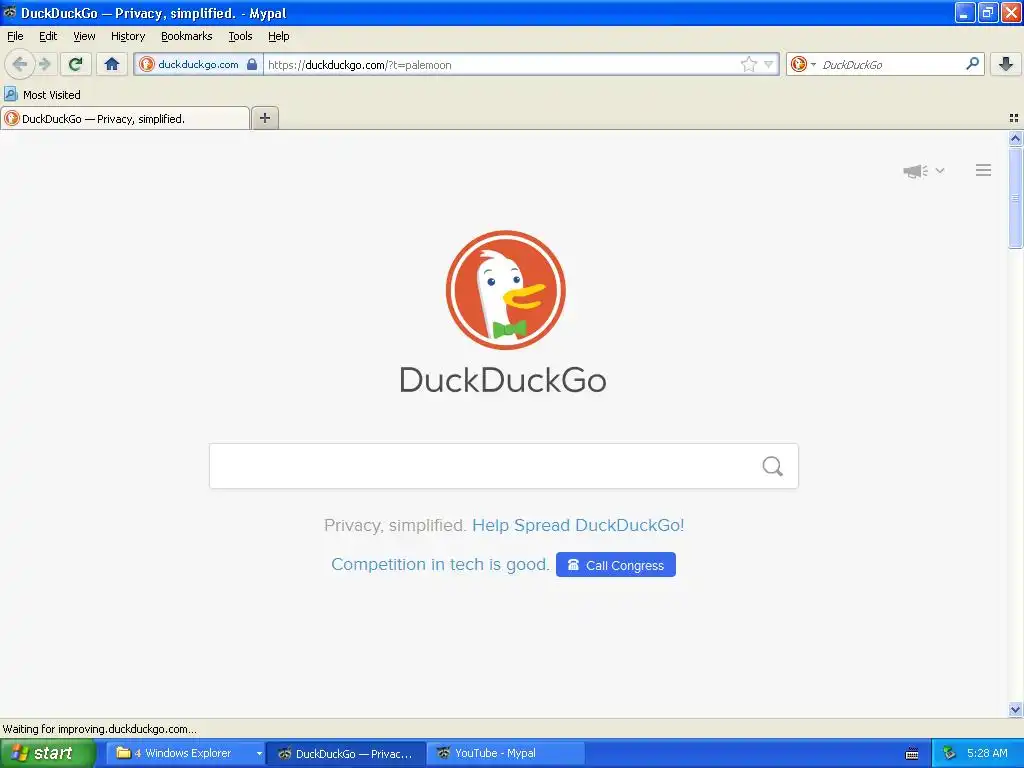The image size is (1024, 768).
Task: Expand the chevron beside the megaphone
Action: tap(940, 170)
